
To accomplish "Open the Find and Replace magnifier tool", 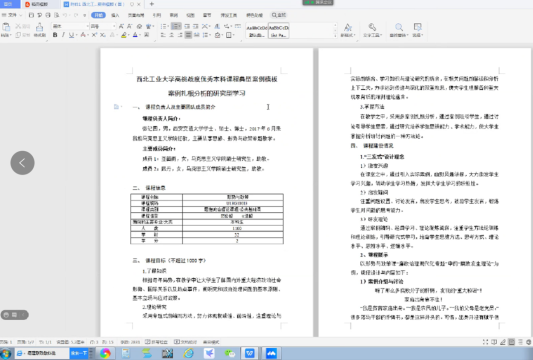I will click(399, 27).
